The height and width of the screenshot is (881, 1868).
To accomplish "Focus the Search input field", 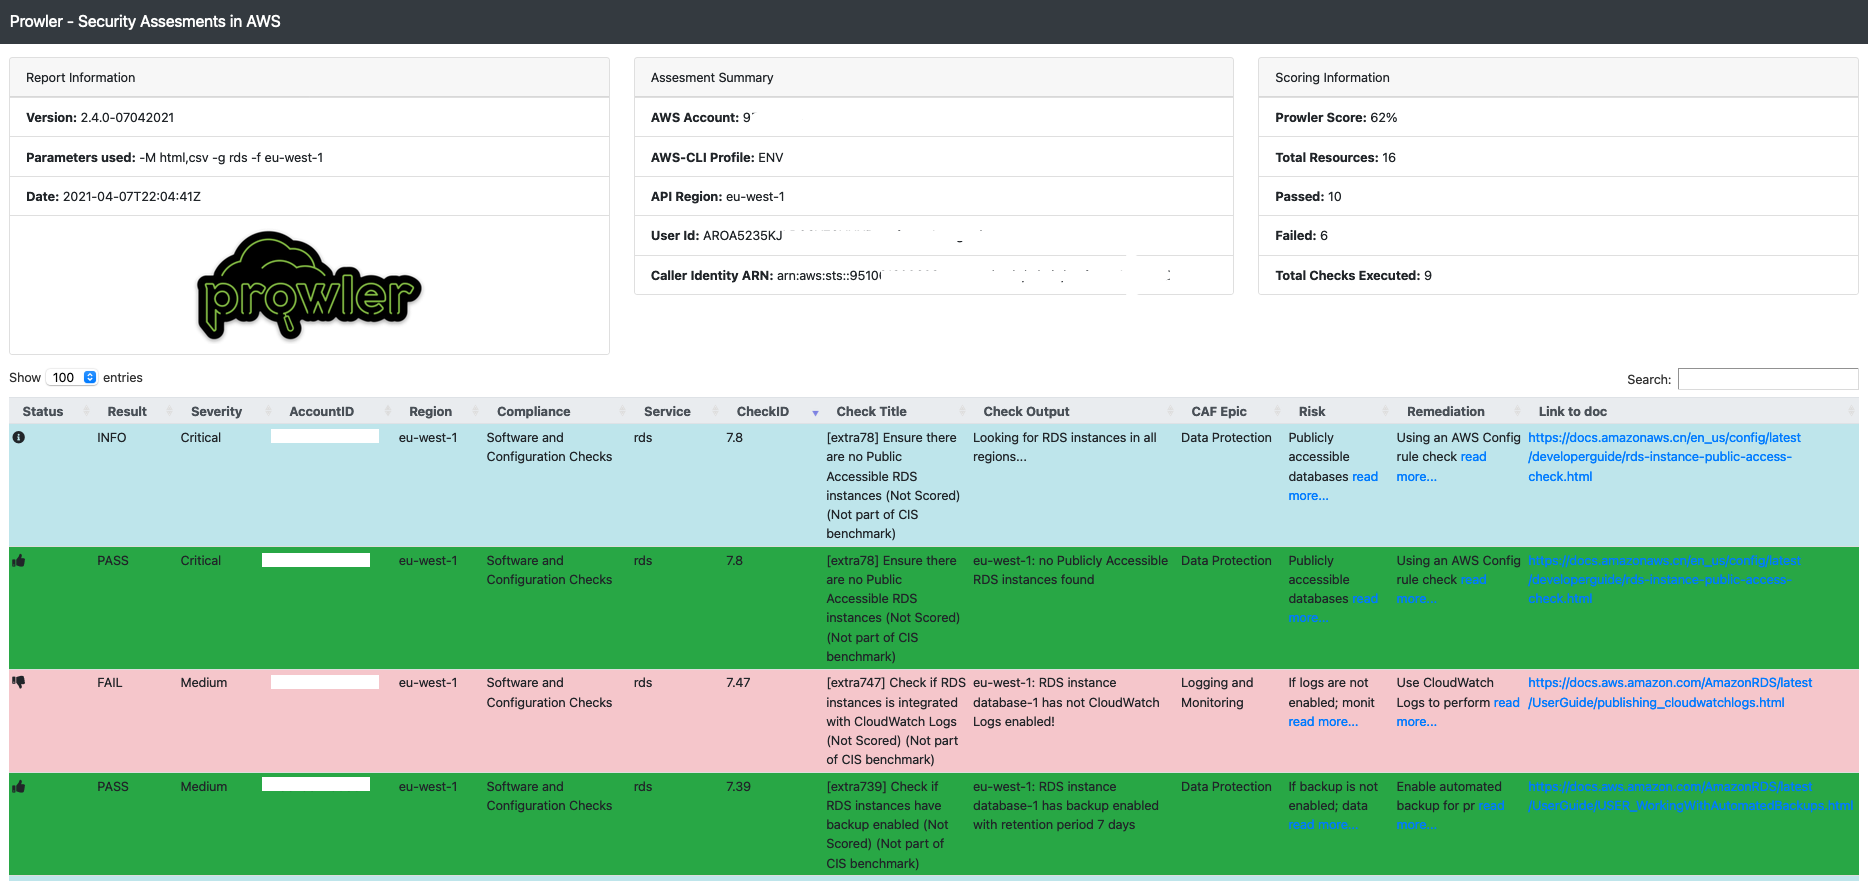I will click(1767, 379).
